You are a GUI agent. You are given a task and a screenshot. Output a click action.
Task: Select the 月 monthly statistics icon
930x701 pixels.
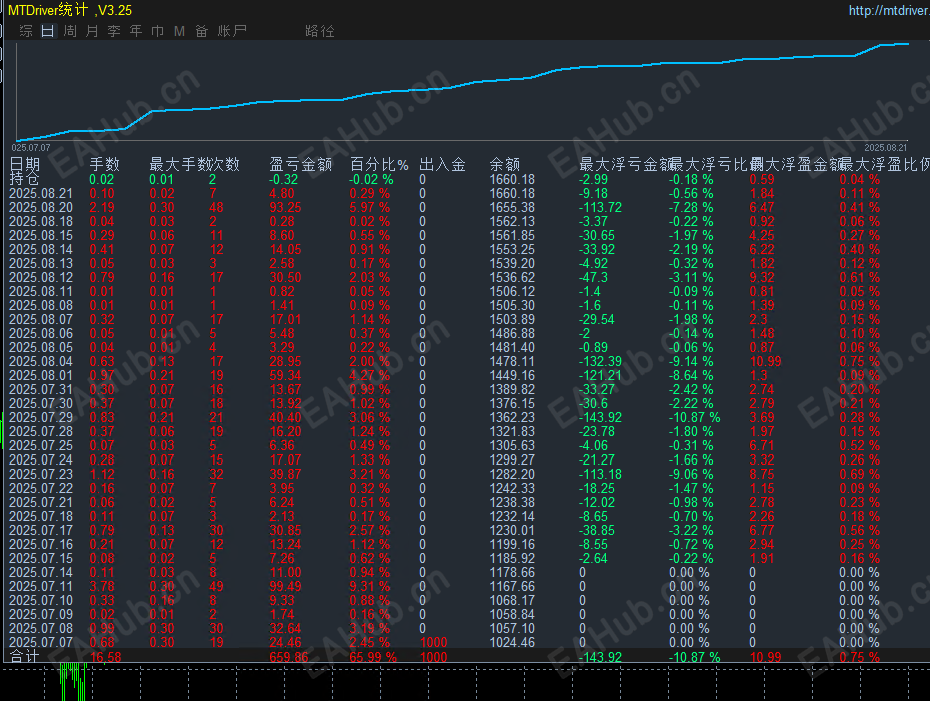click(x=91, y=31)
